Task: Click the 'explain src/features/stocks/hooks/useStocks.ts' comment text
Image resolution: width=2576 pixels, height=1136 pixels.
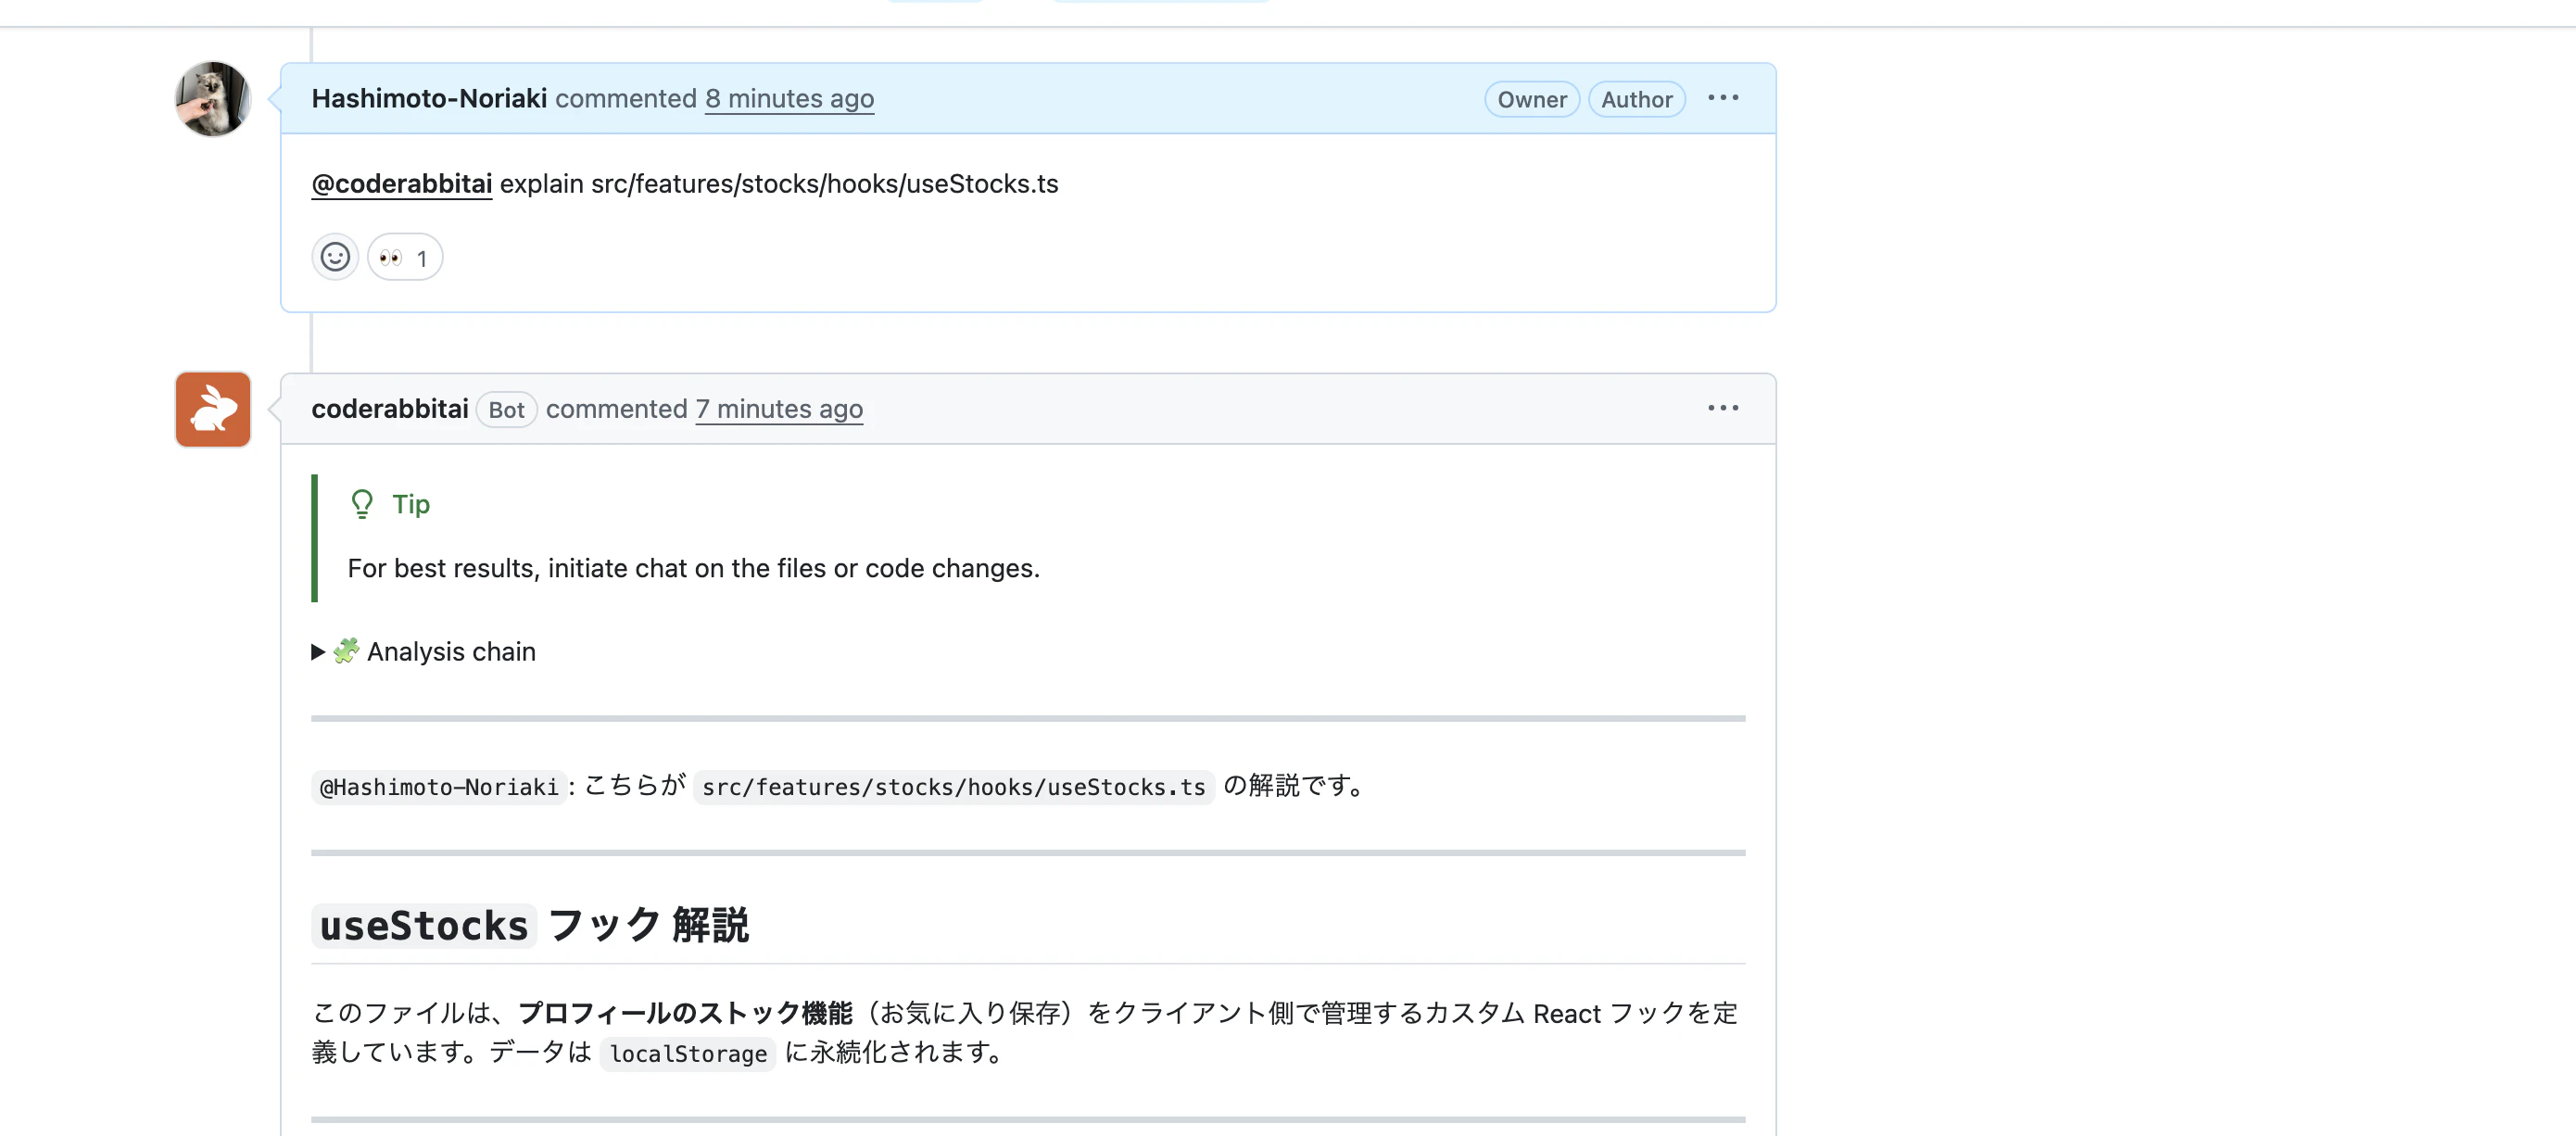Action: pos(779,184)
